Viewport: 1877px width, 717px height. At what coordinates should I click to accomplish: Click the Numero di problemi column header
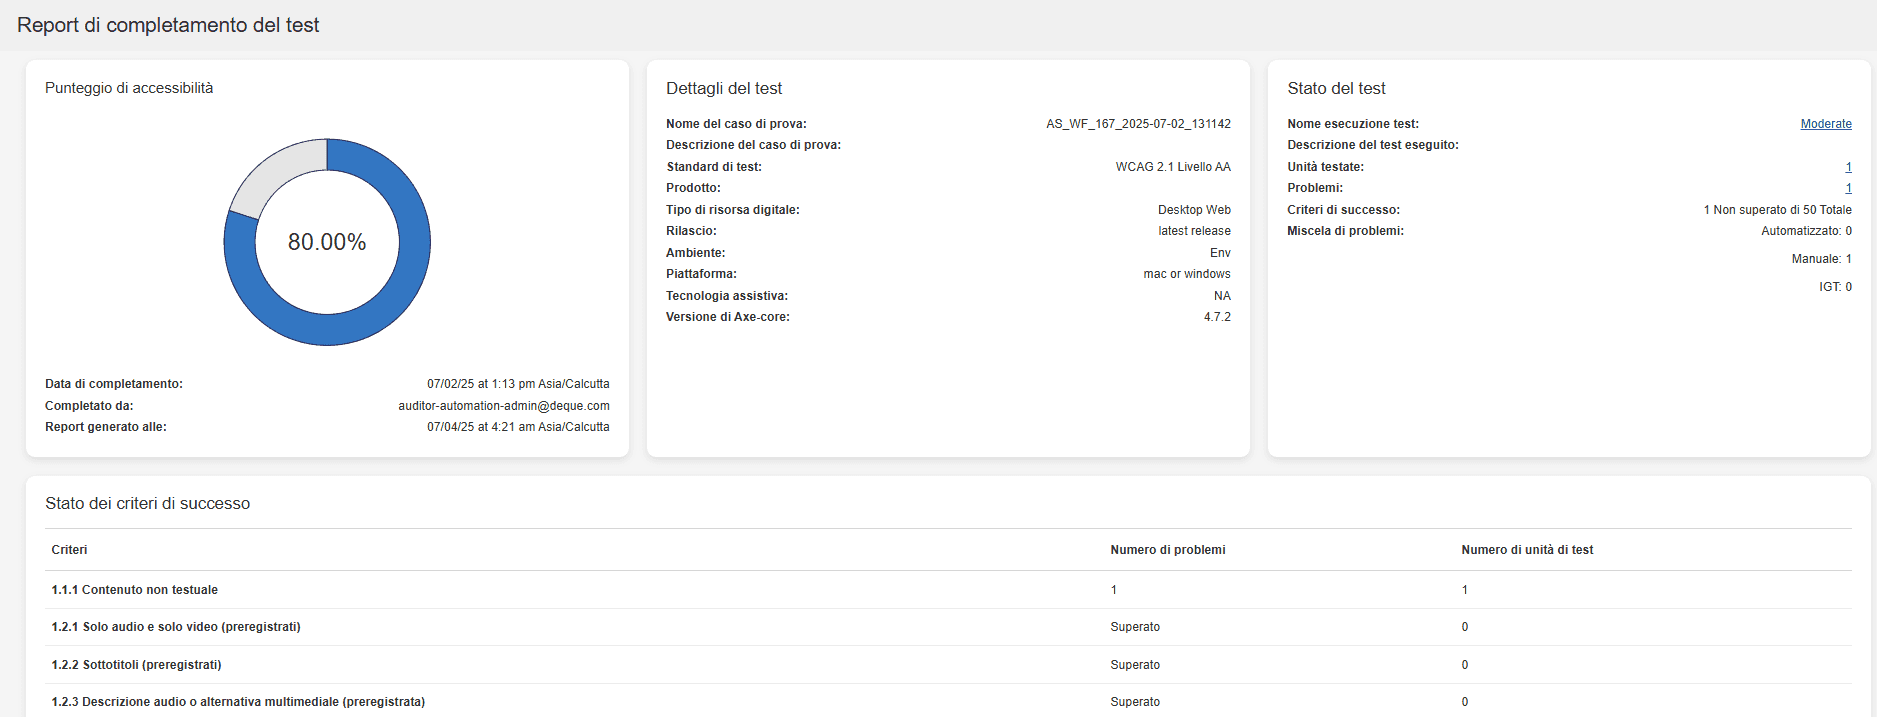pyautogui.click(x=1167, y=550)
